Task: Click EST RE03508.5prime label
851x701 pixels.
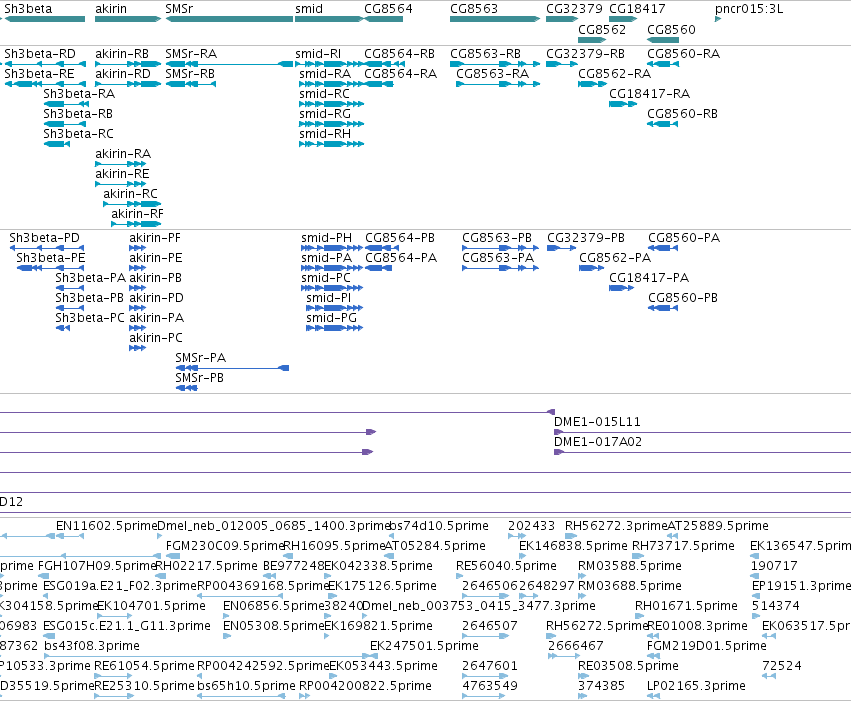Action: [628, 666]
